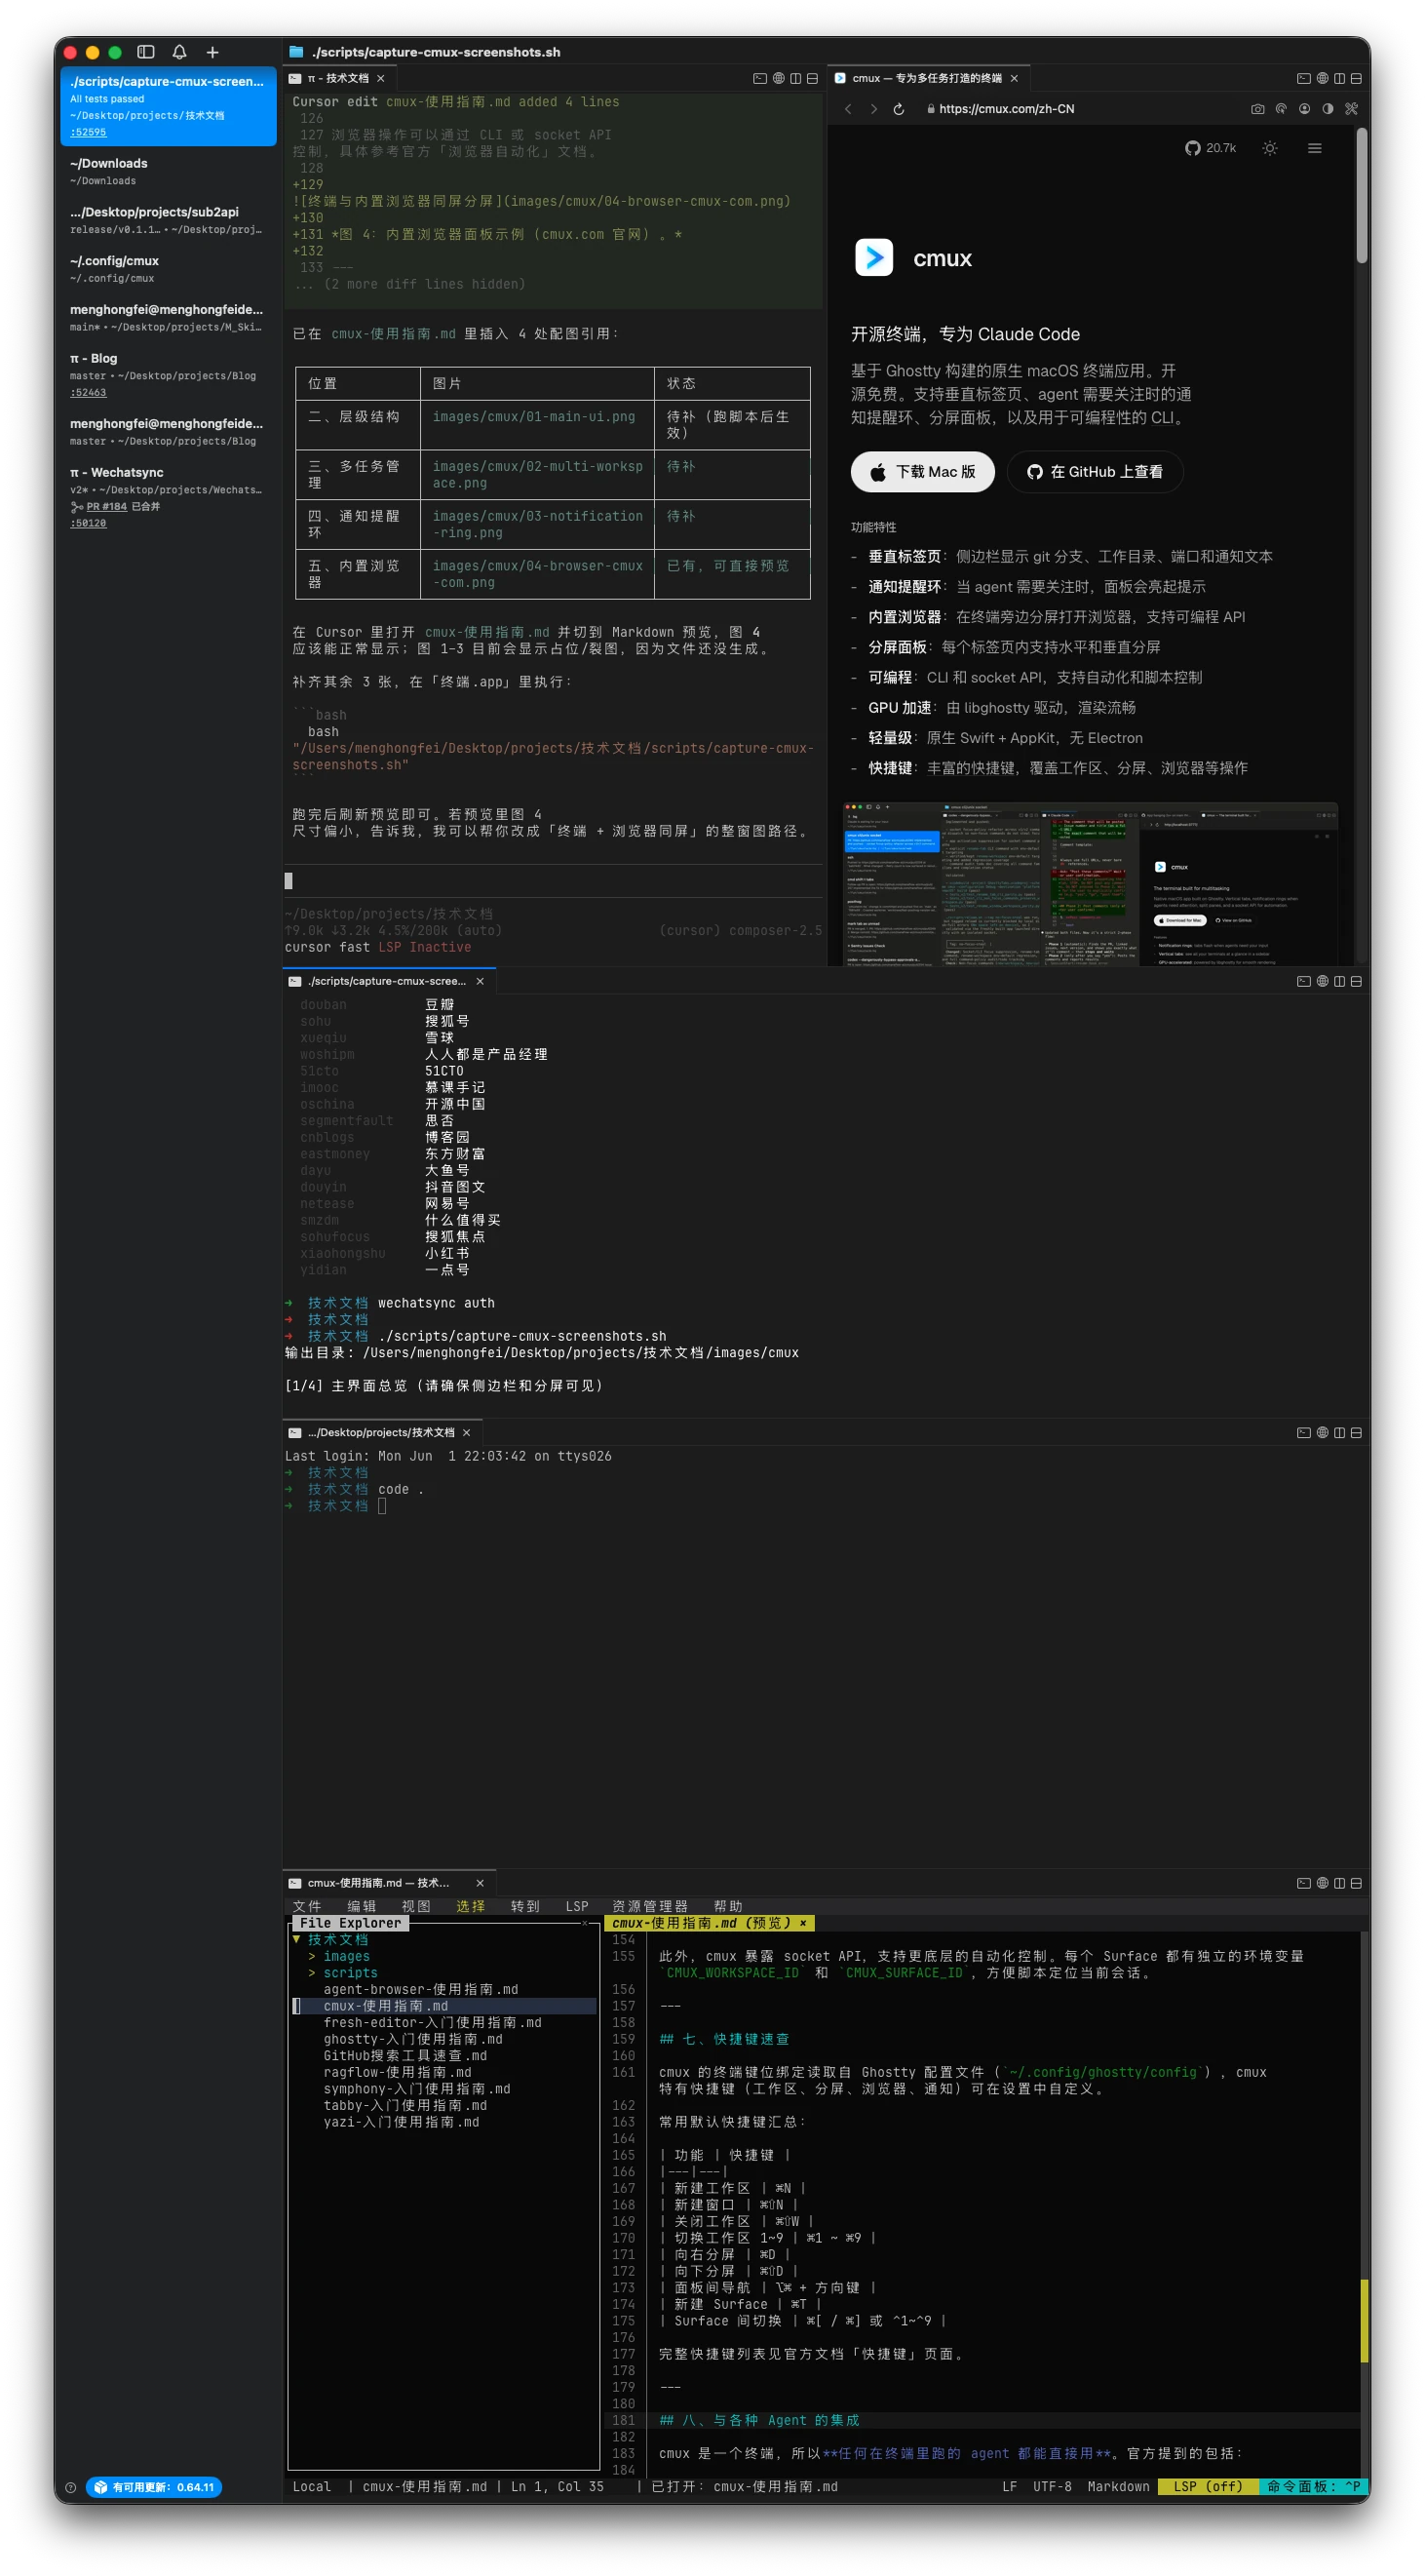Click the cmux web page vertical scrollbar
Screen dimensions: 1425x2576
[x=1361, y=195]
